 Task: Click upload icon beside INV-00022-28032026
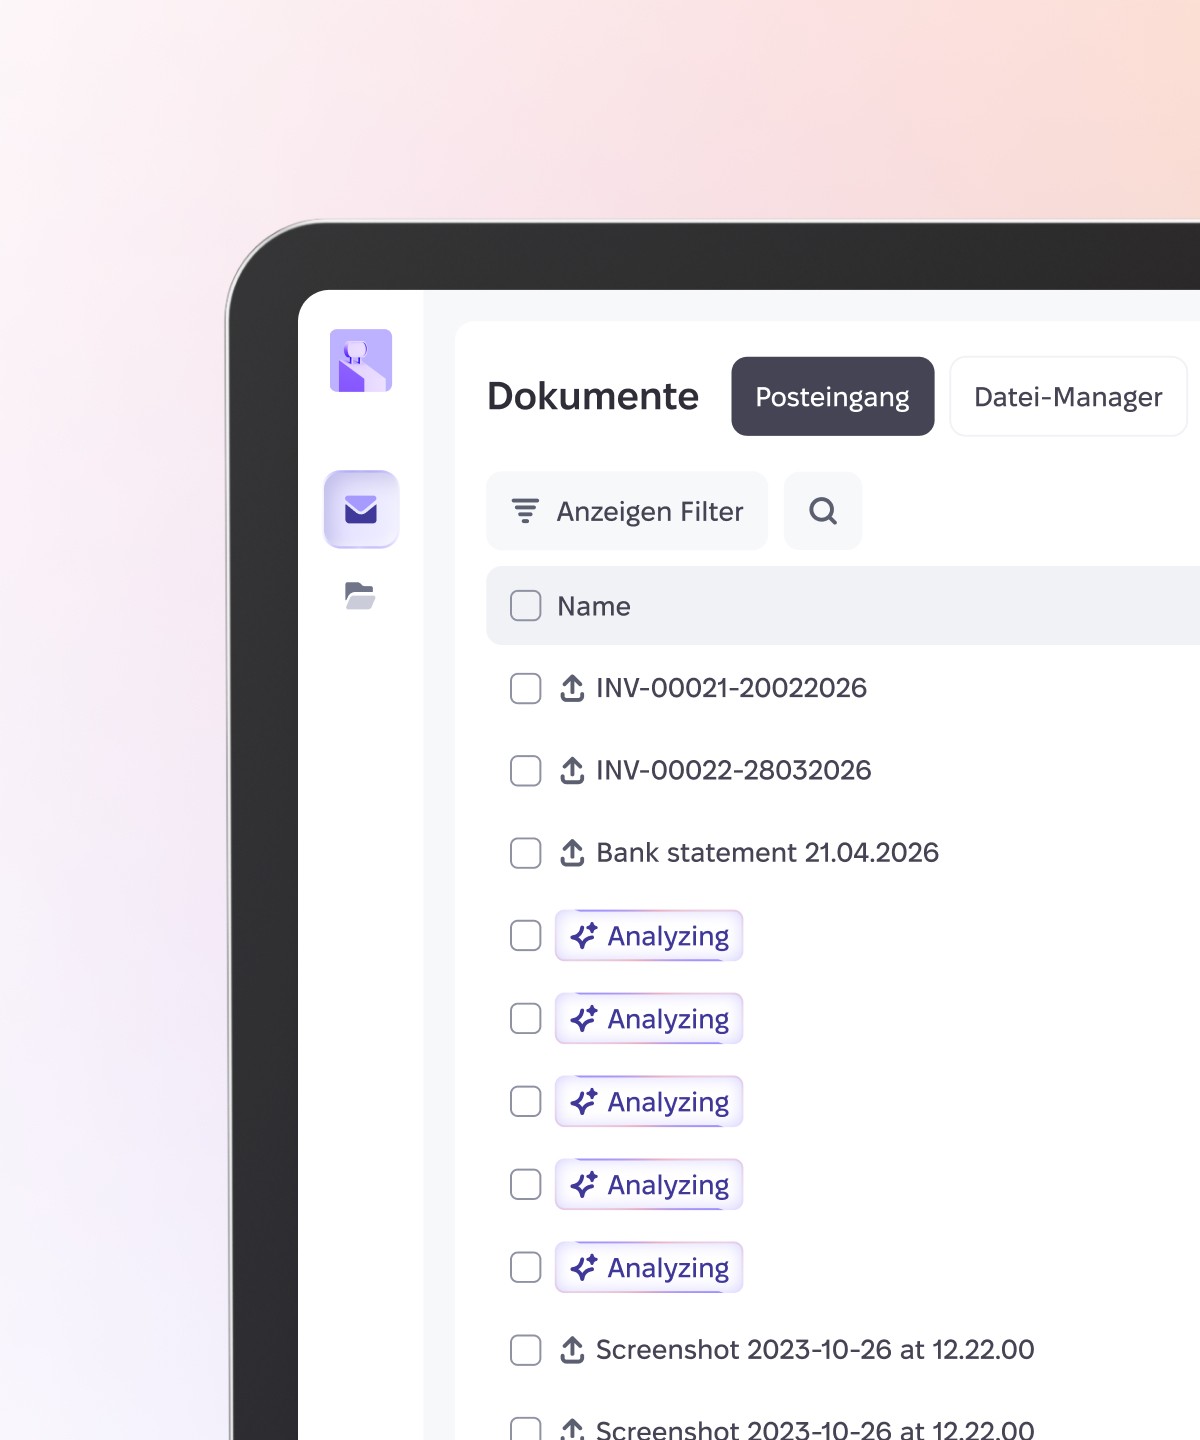pyautogui.click(x=572, y=771)
